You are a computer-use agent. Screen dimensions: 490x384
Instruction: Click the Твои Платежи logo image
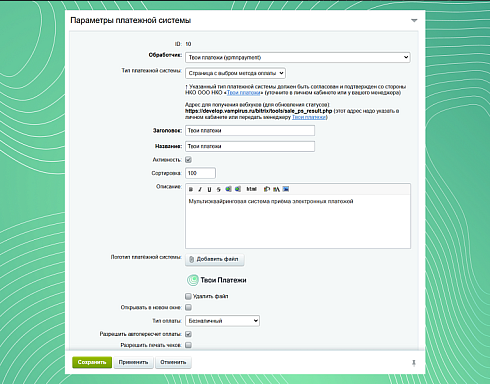pyautogui.click(x=217, y=280)
